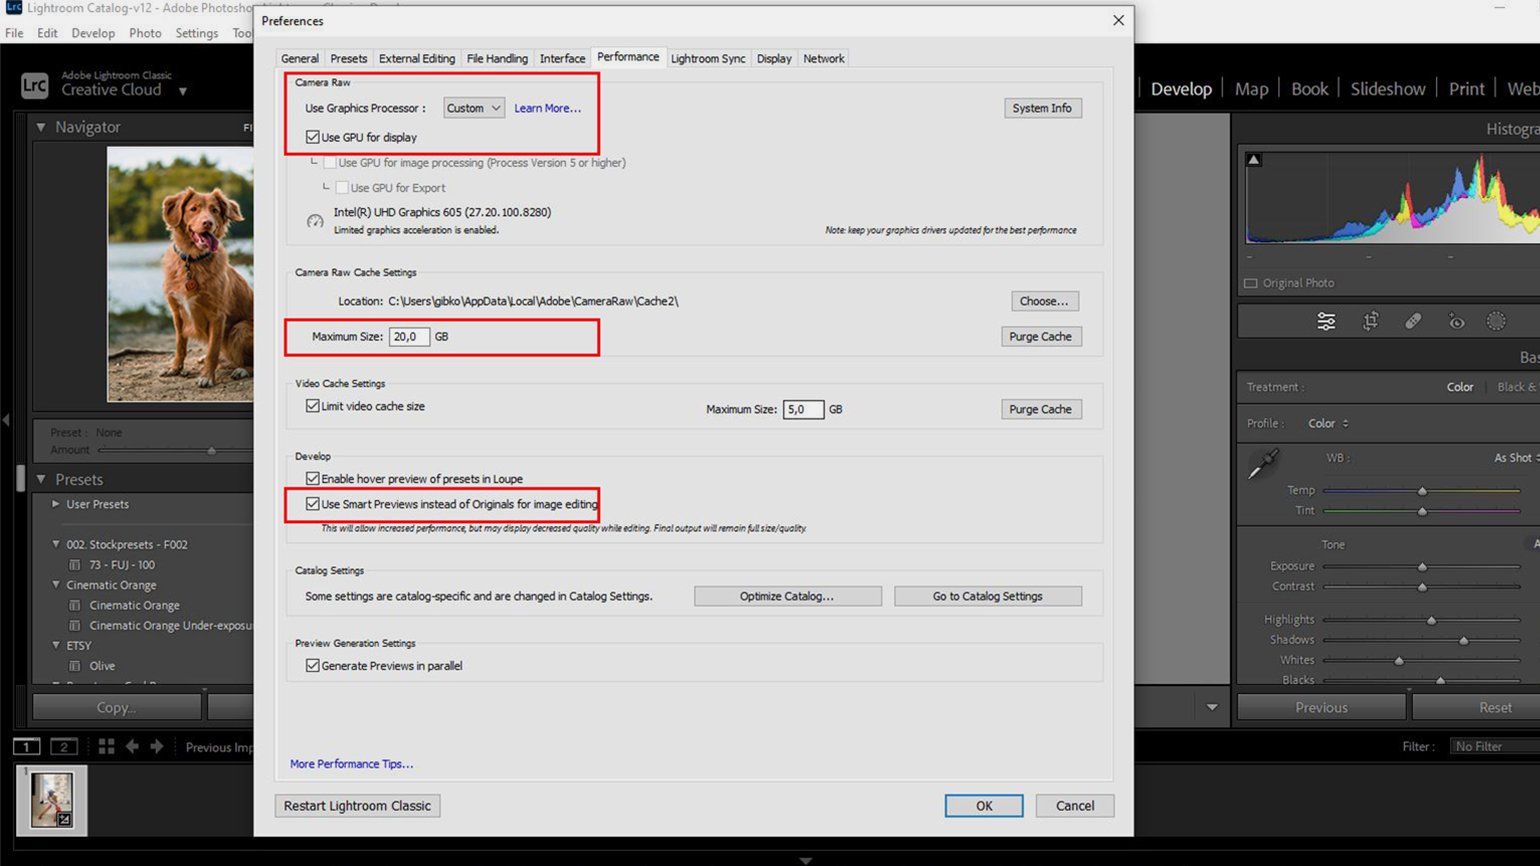The image size is (1540, 866).
Task: Open WB As Shot dropdown
Action: (1517, 458)
